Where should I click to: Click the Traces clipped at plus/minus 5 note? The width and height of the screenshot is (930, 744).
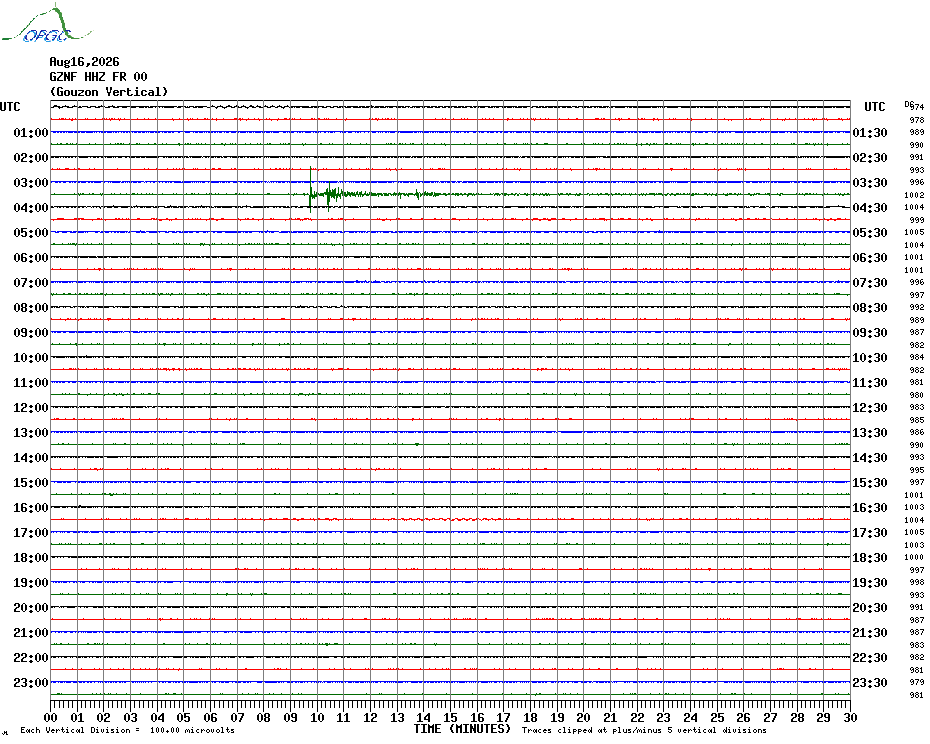(x=644, y=730)
